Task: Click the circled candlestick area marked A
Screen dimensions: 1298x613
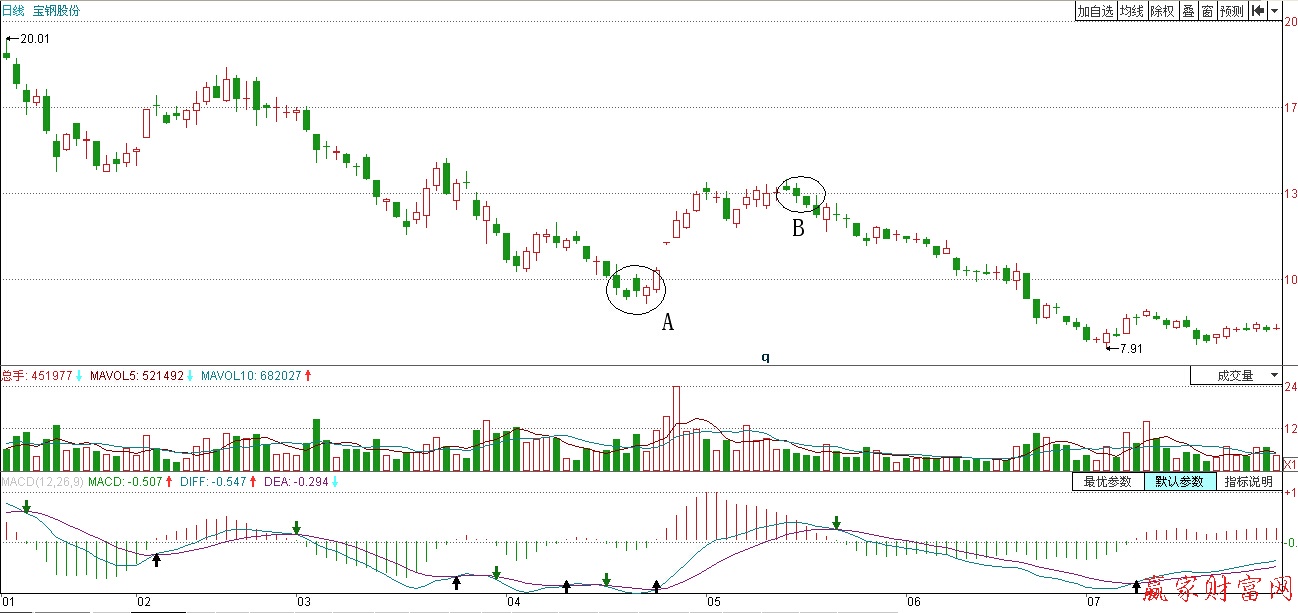Action: pos(636,289)
